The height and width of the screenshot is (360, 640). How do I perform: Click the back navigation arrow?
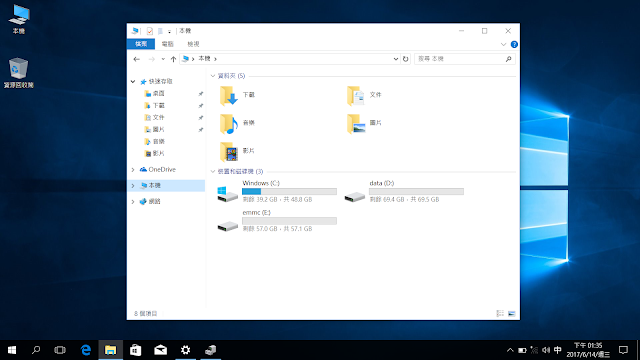click(137, 59)
